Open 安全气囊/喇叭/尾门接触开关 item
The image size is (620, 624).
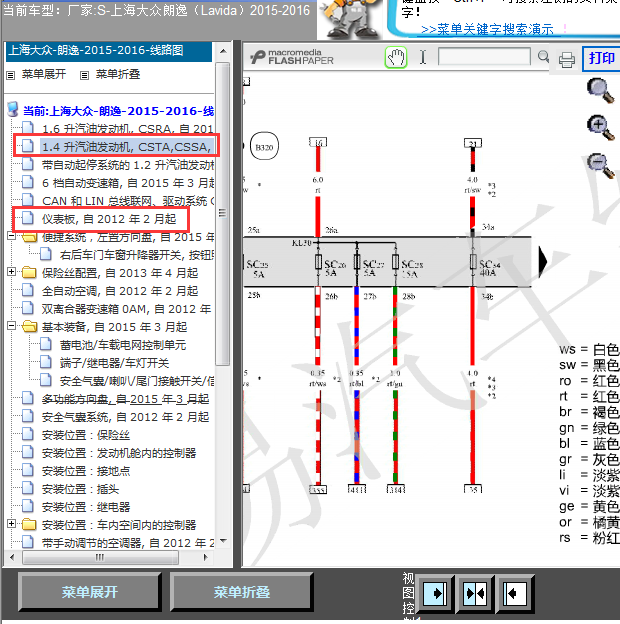point(136,381)
